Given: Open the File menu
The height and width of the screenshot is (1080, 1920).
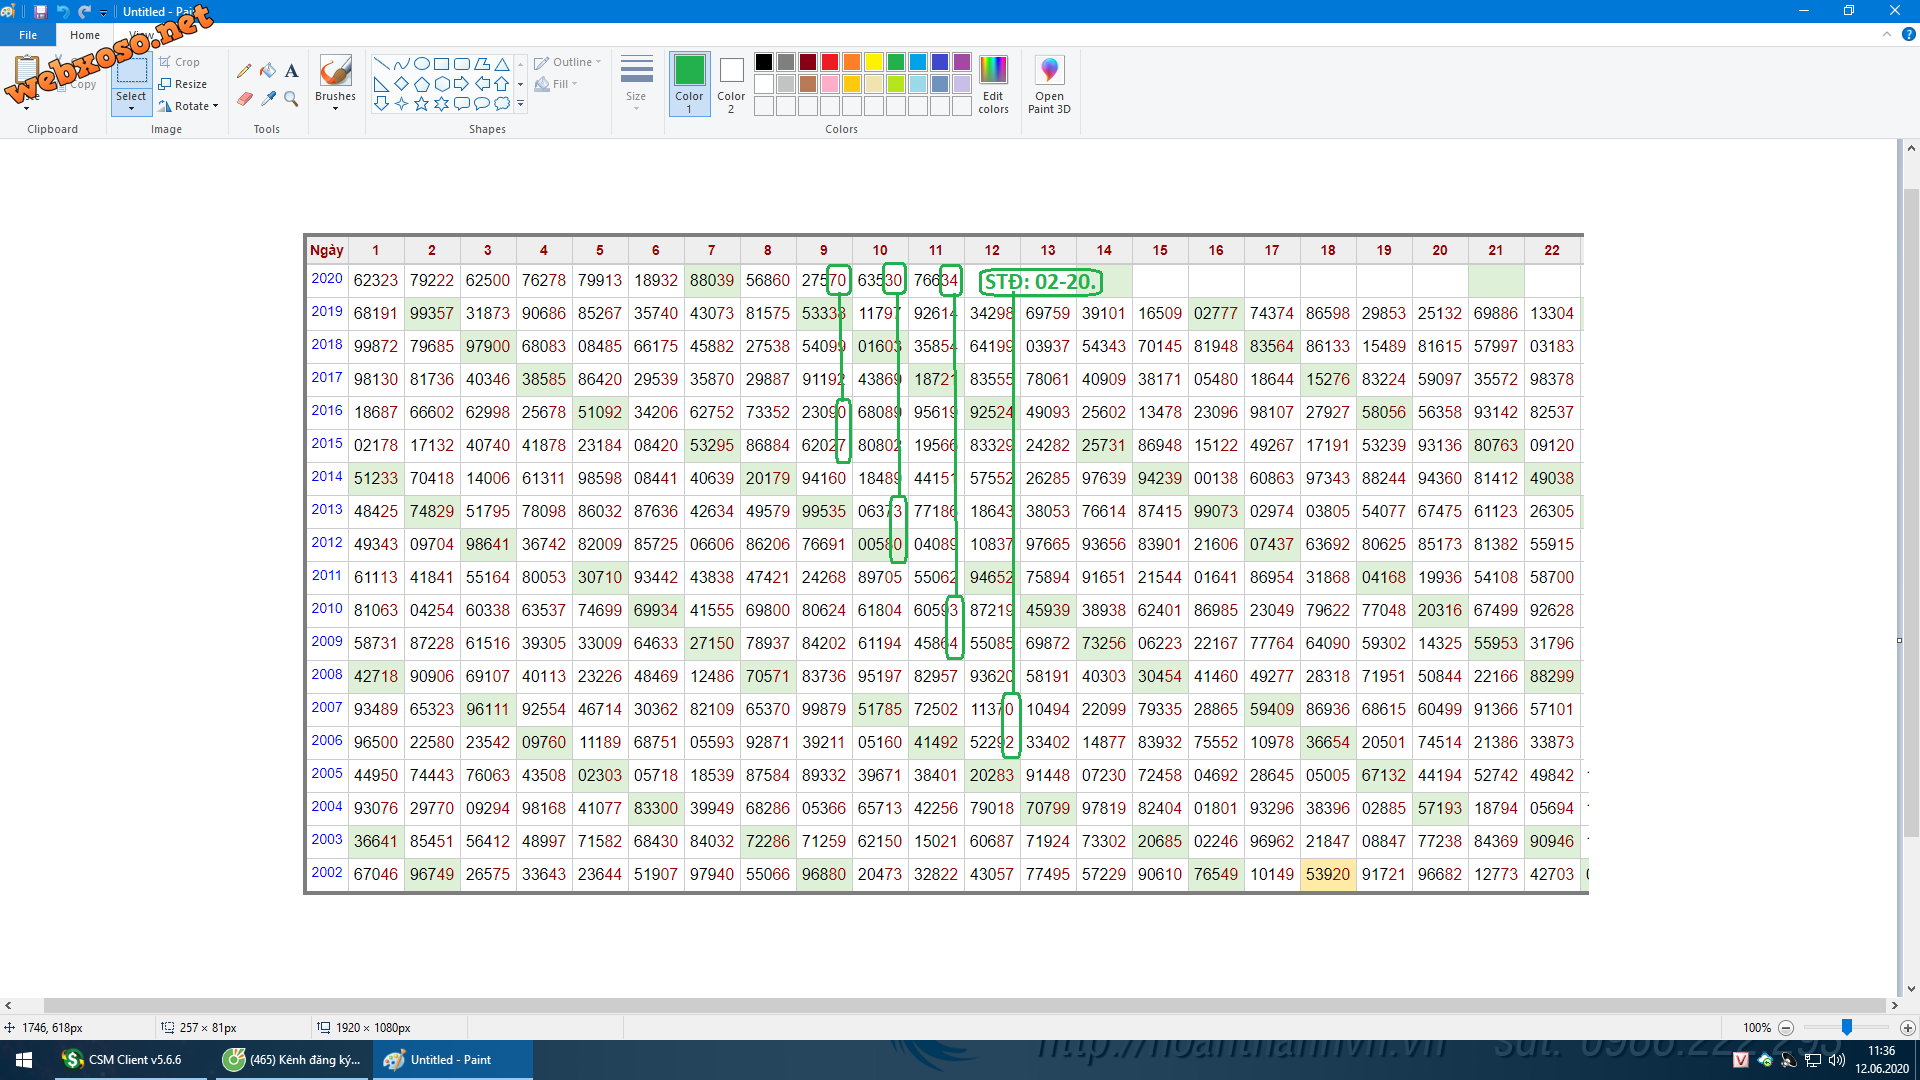Looking at the screenshot, I should point(28,34).
